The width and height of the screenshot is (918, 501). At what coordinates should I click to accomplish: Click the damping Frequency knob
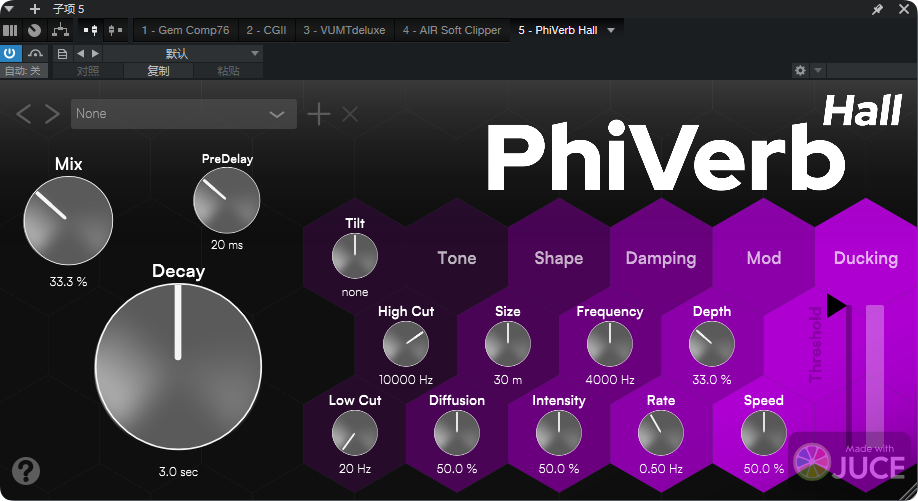point(609,344)
